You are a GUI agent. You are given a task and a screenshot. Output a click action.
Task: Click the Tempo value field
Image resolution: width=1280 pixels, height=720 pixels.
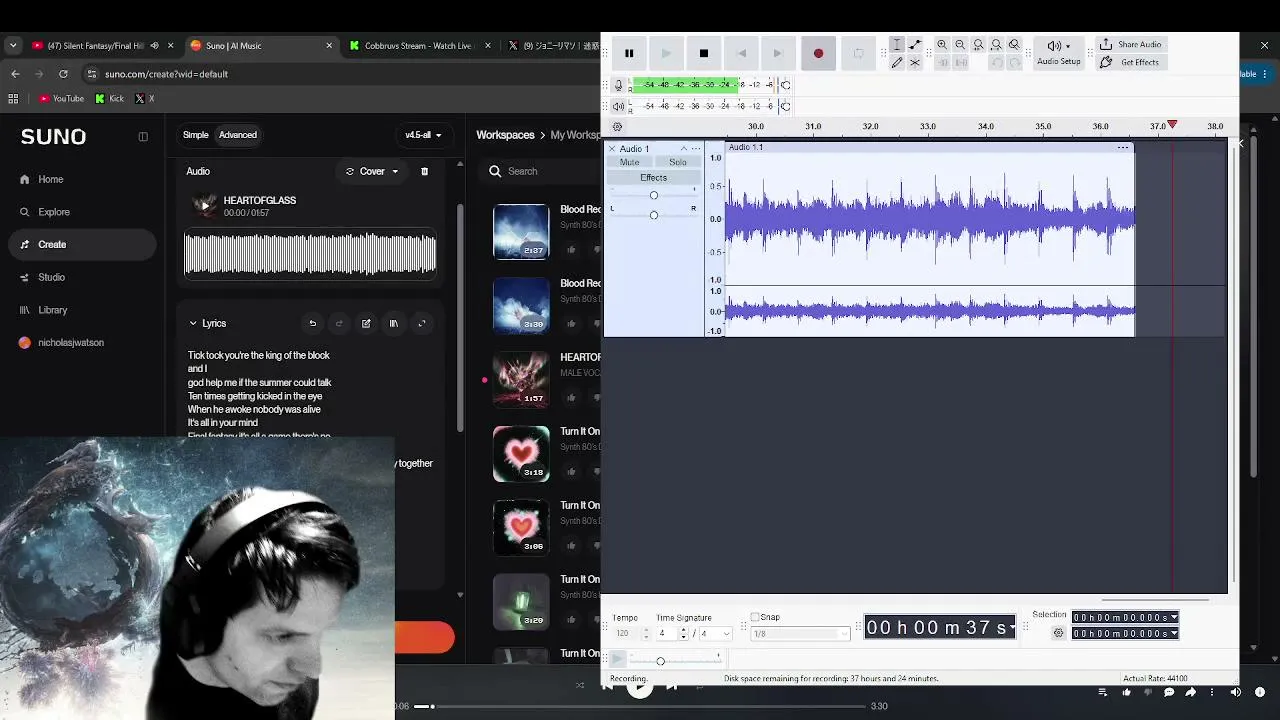[x=625, y=634]
